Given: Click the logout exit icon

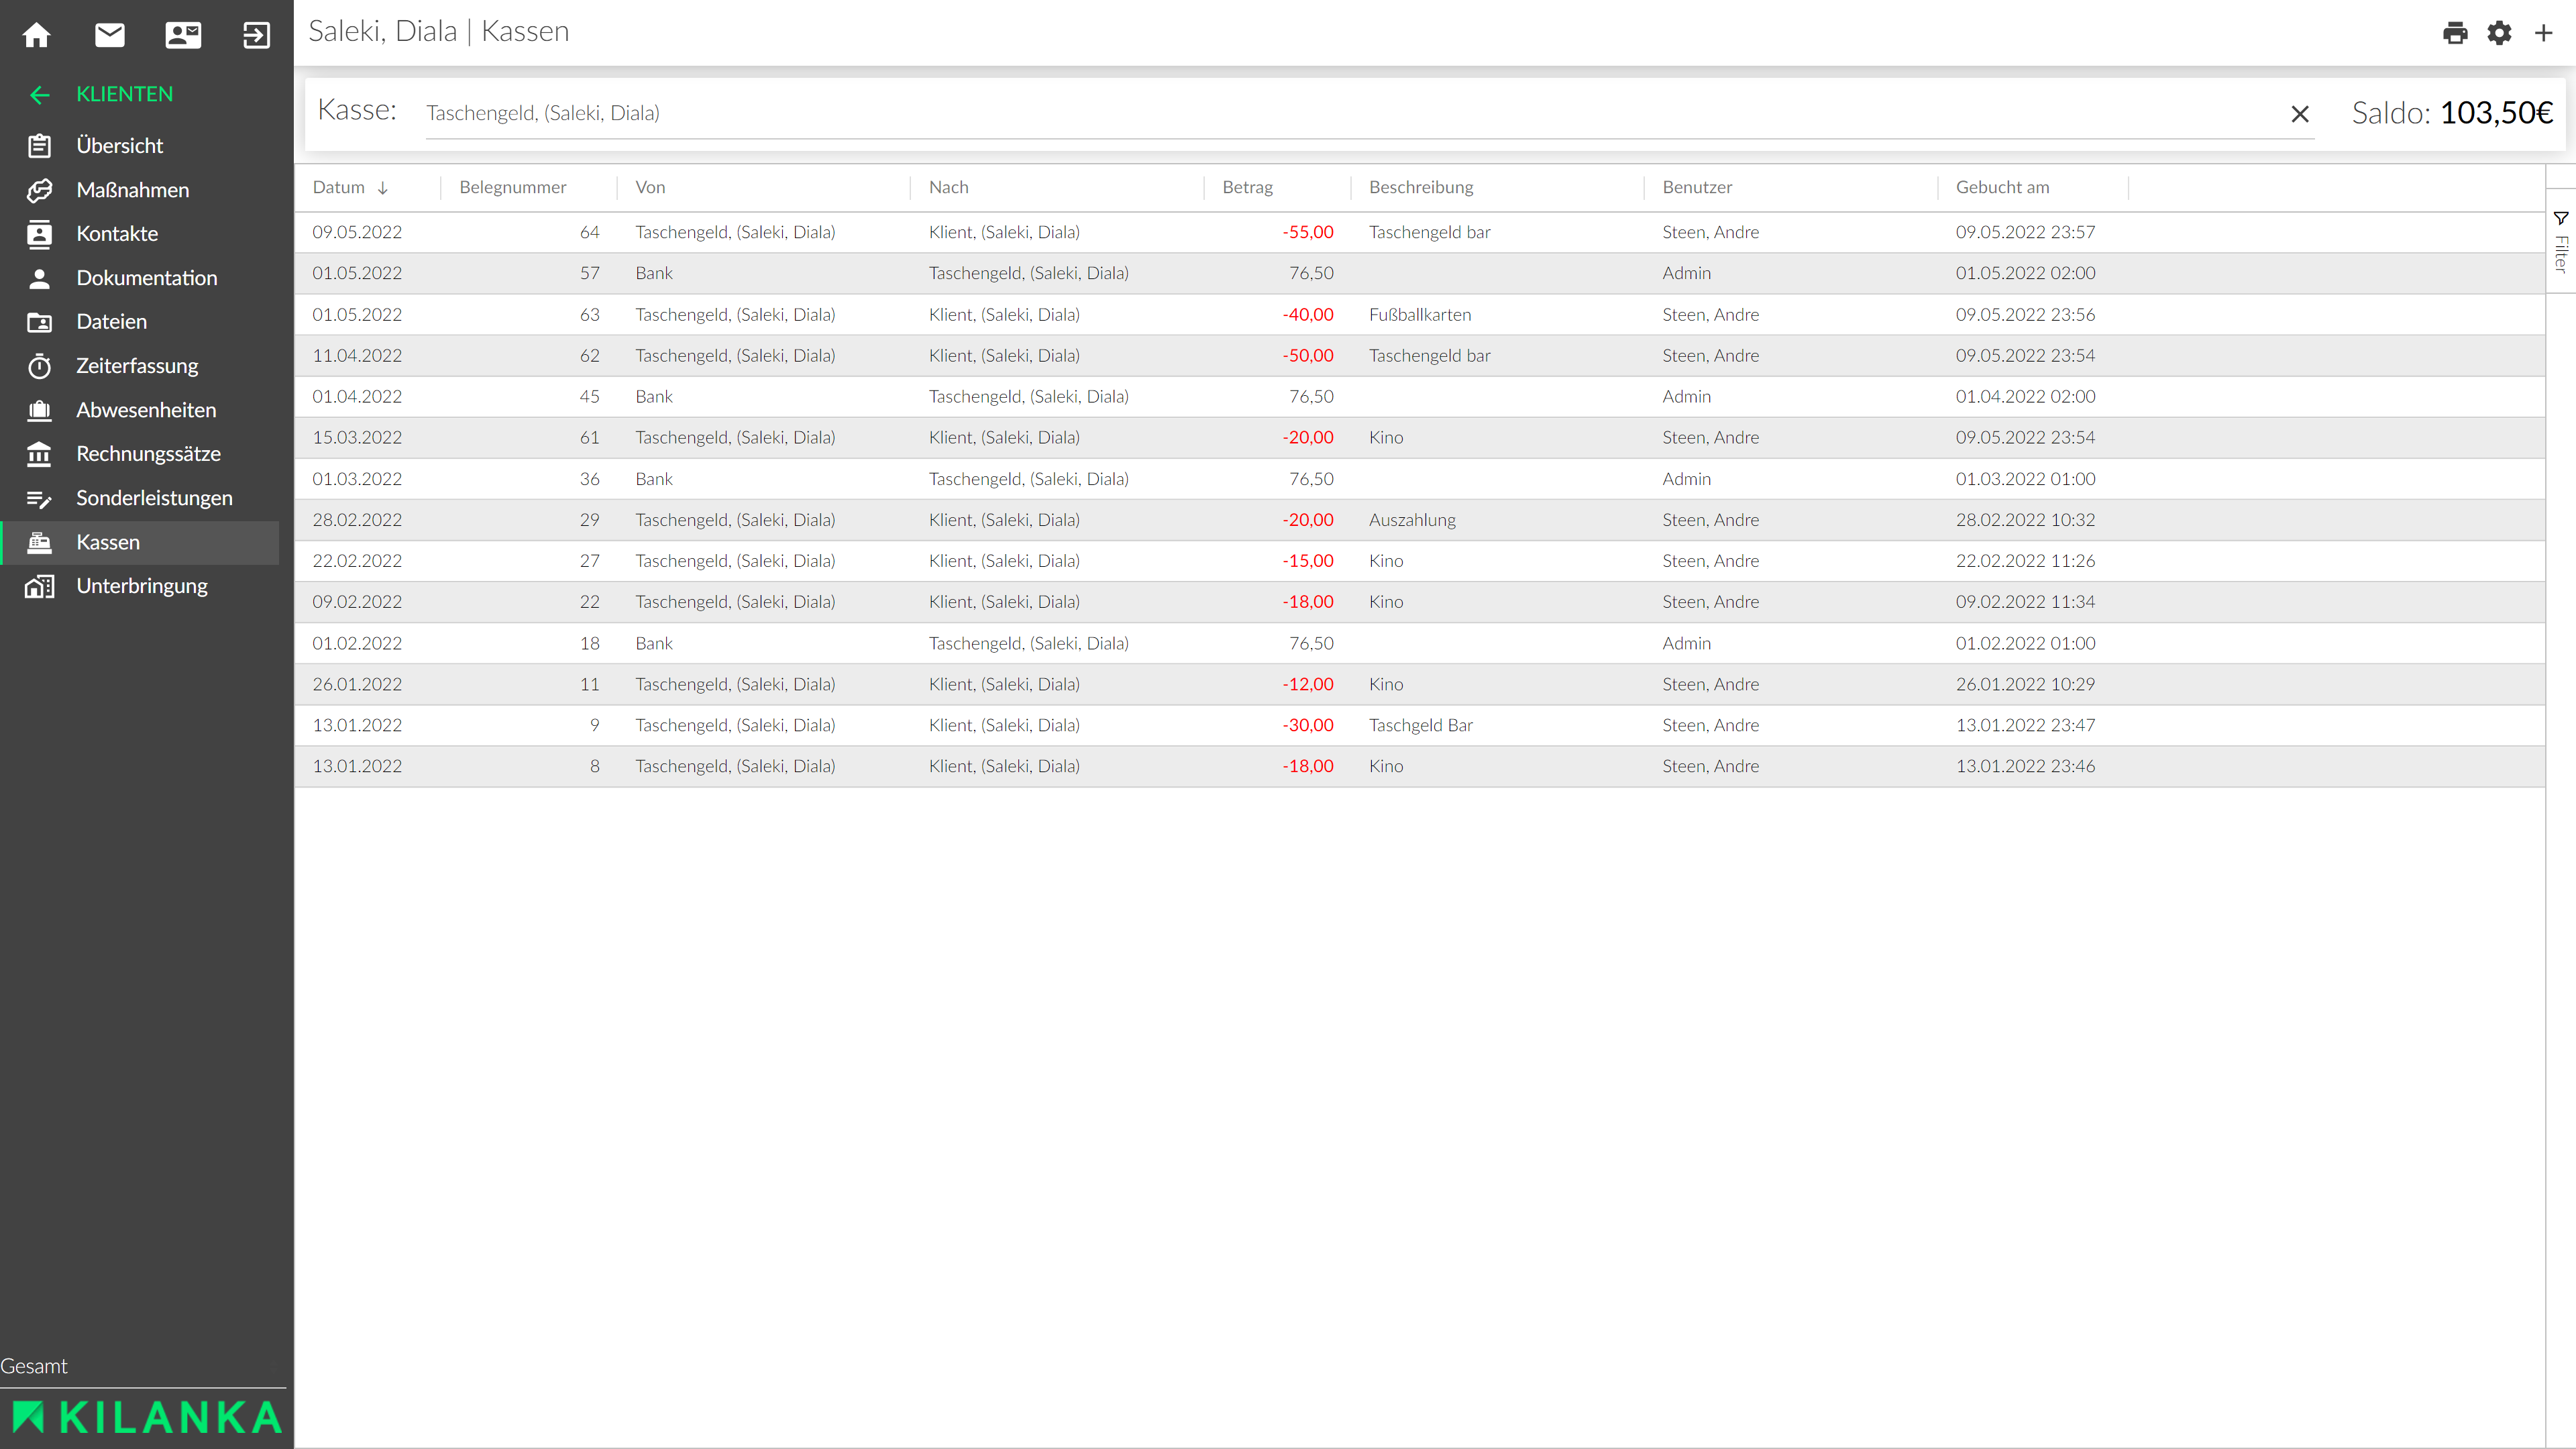Looking at the screenshot, I should pos(256,35).
